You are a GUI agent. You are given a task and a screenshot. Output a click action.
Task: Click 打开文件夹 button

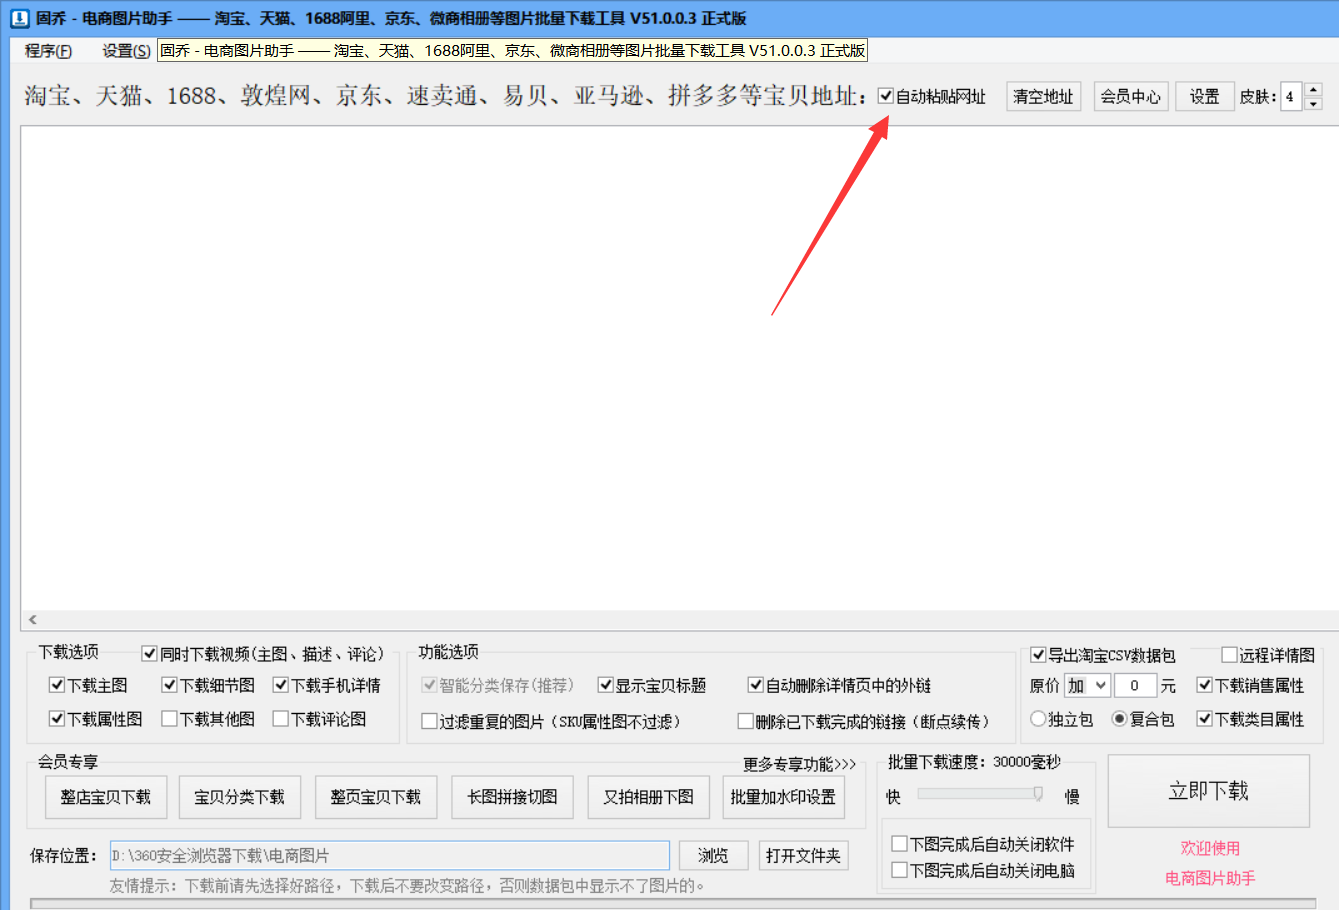(803, 855)
